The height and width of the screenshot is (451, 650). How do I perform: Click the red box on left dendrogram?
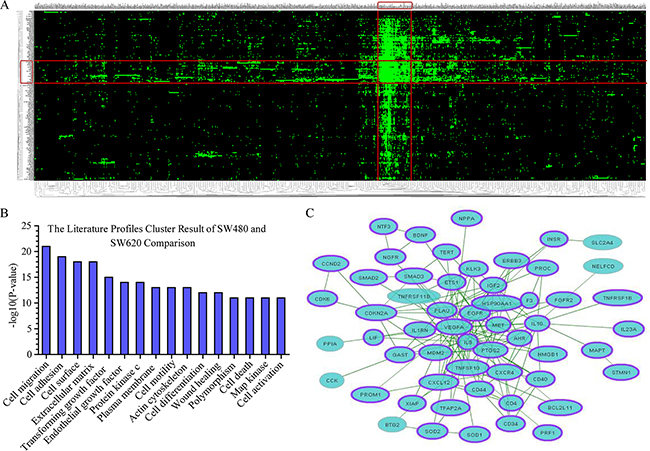pyautogui.click(x=27, y=71)
